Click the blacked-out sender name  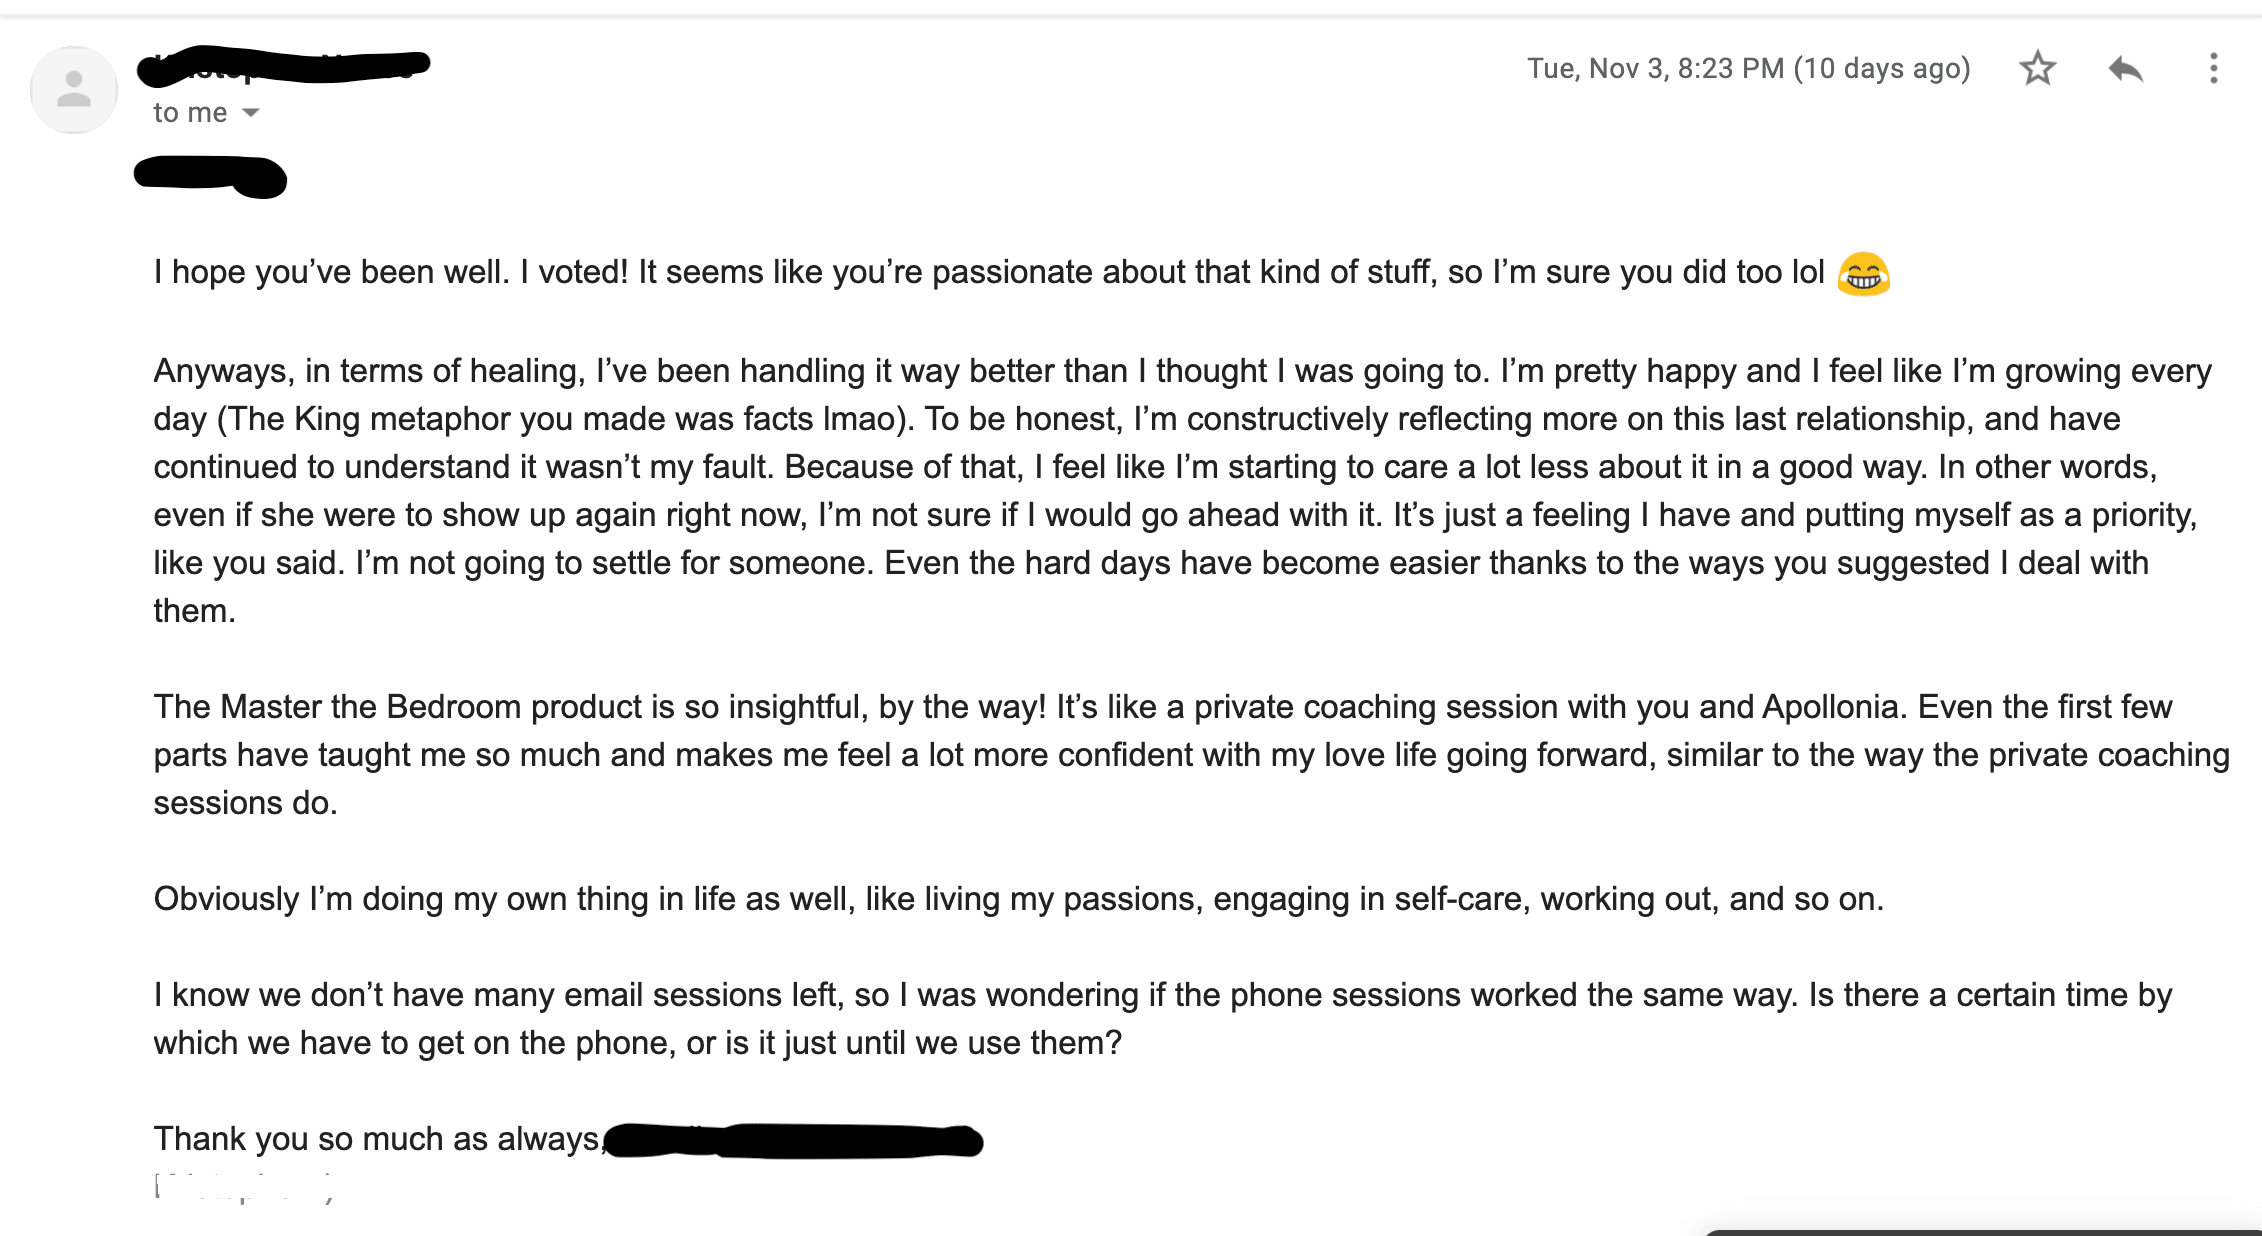pos(283,66)
